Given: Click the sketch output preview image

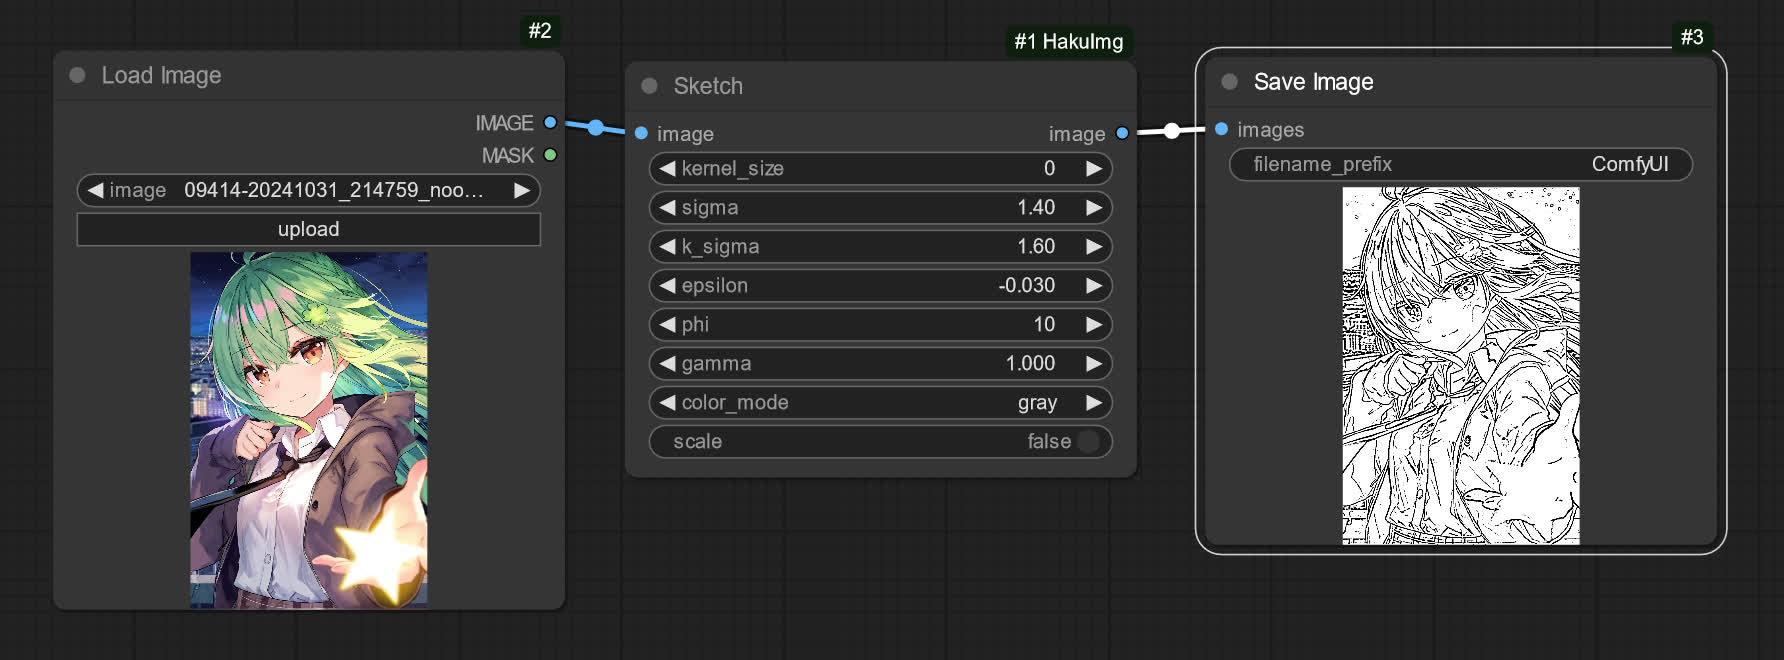Looking at the screenshot, I should [1461, 366].
